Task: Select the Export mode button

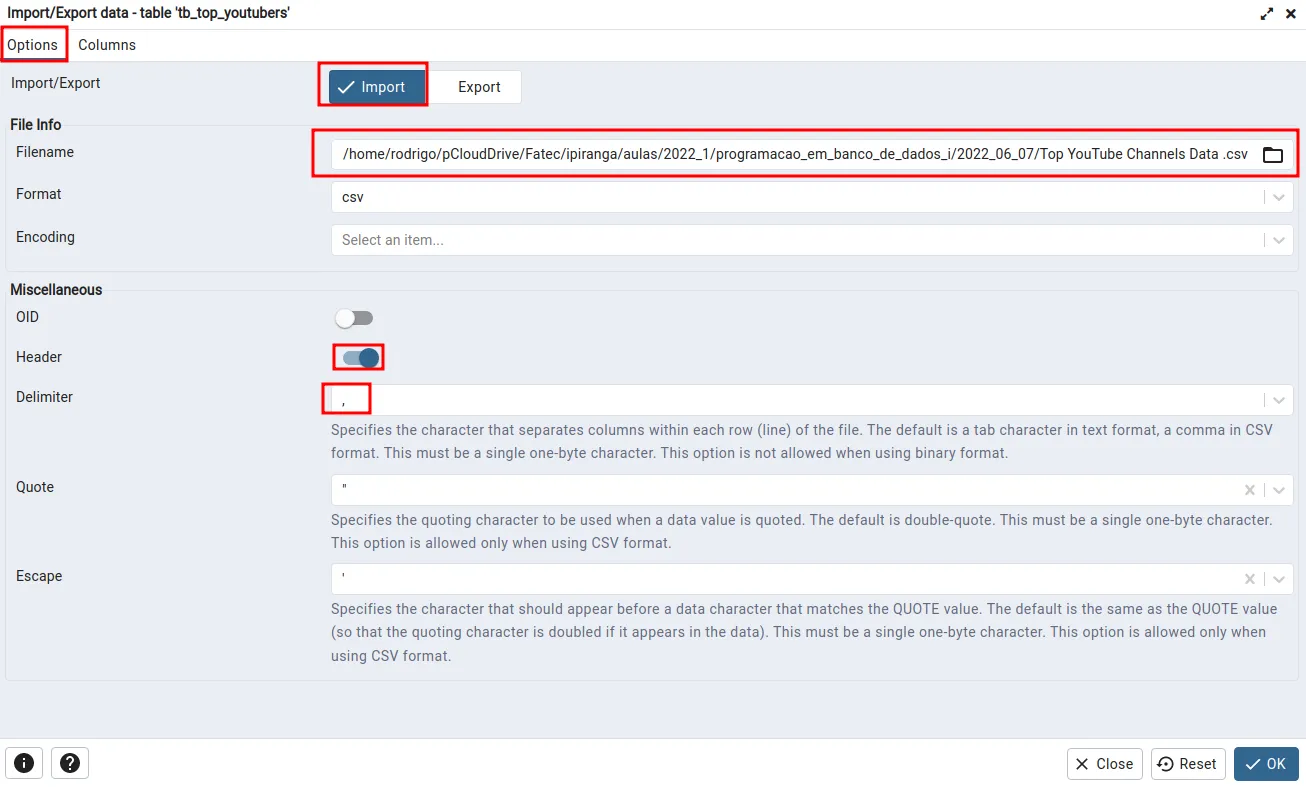Action: [479, 87]
